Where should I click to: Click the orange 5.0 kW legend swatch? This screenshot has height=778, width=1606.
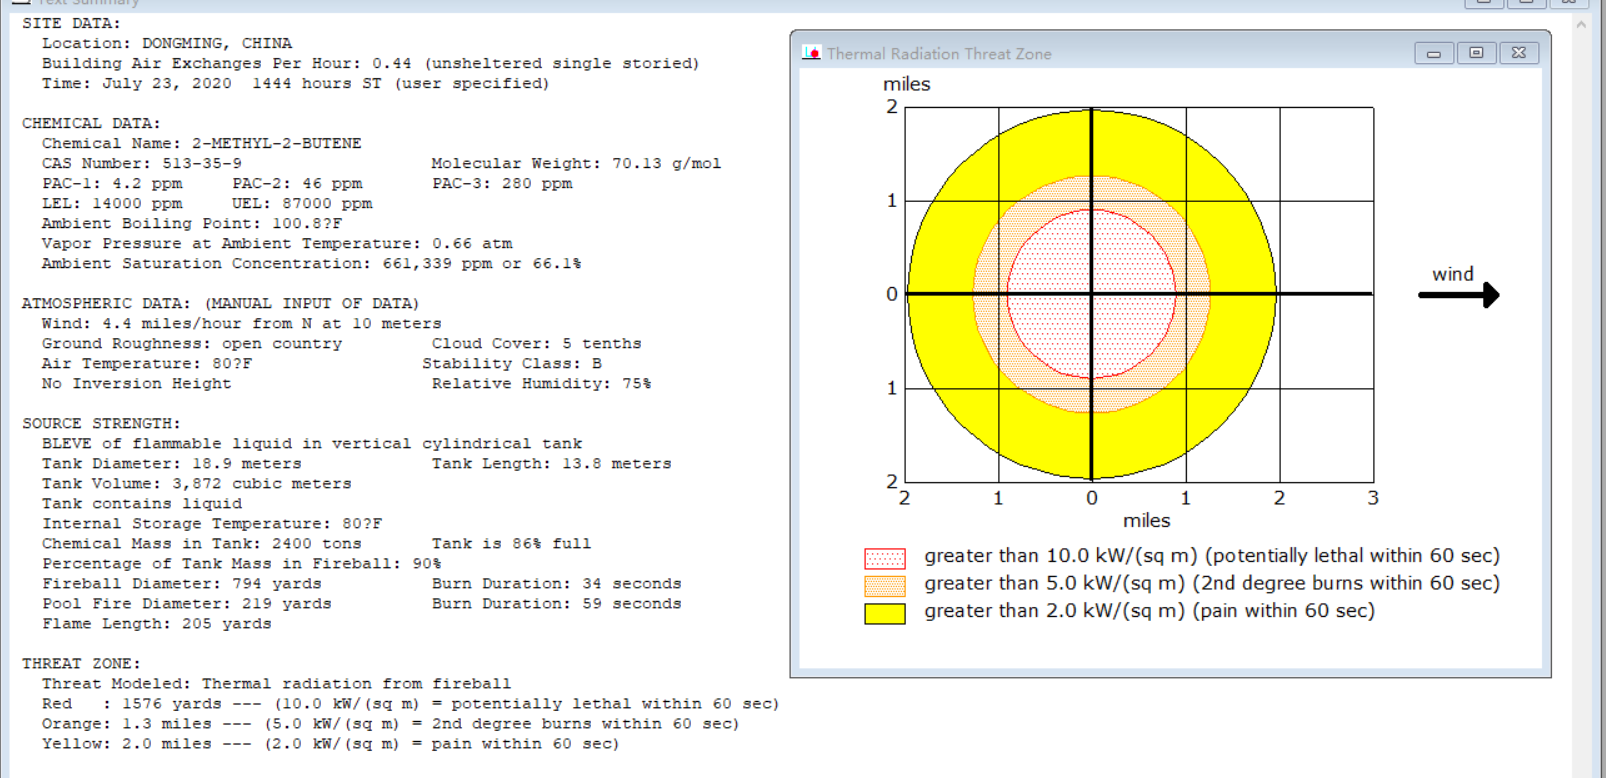[885, 586]
